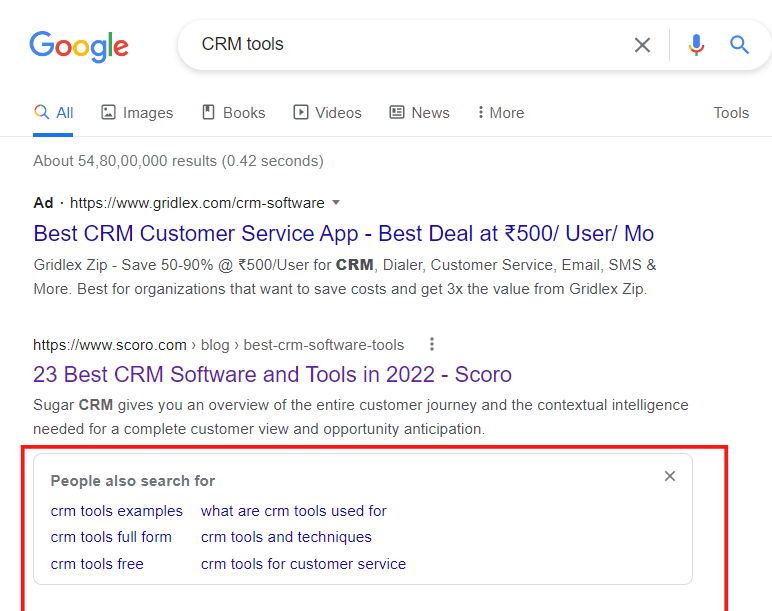The image size is (772, 611).
Task: Open the search Tools options
Action: coord(731,113)
